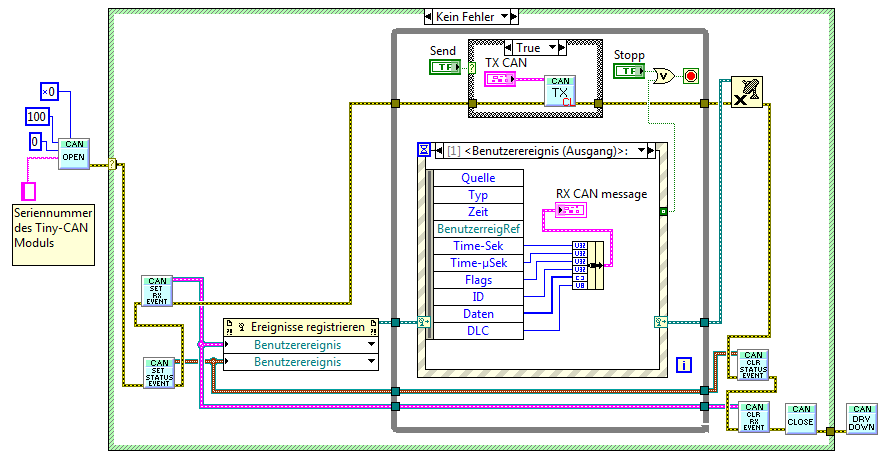Select the Typ event data item

click(x=478, y=195)
